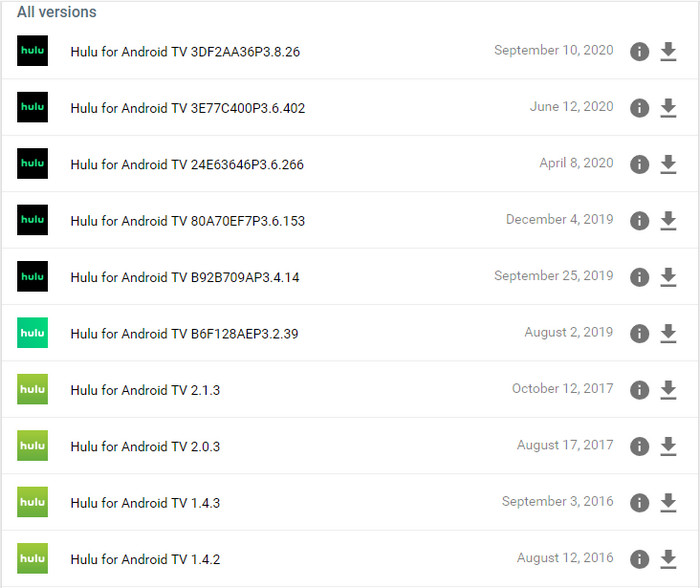Viewport: 700px width, 588px height.
Task: Show info icon for version 80A70EF7P3.6.153
Action: (x=639, y=221)
